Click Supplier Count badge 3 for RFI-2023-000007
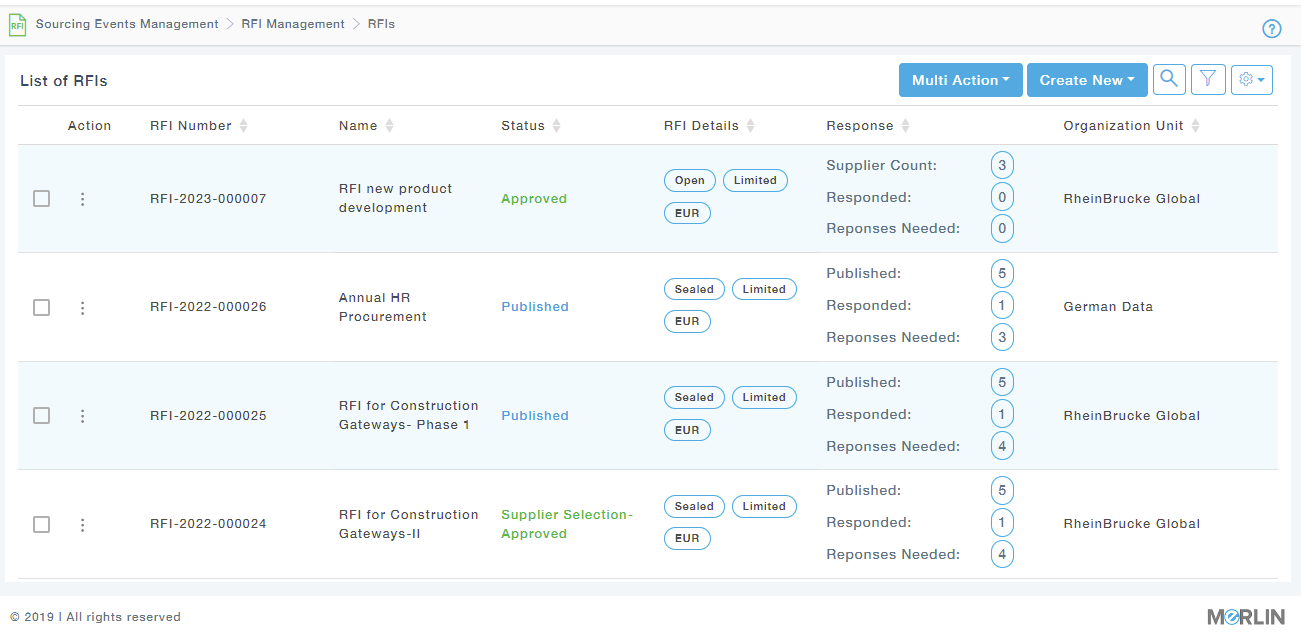The width and height of the screenshot is (1301, 637). pyautogui.click(x=1002, y=165)
